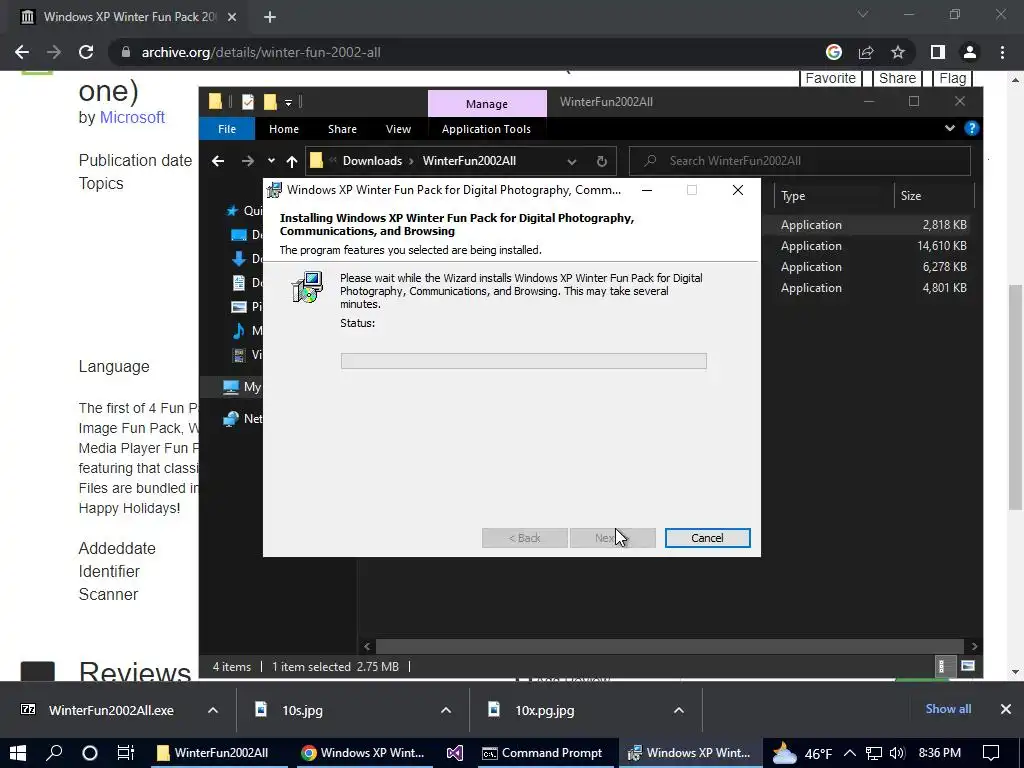Open the Microsoft author link

click(x=132, y=118)
